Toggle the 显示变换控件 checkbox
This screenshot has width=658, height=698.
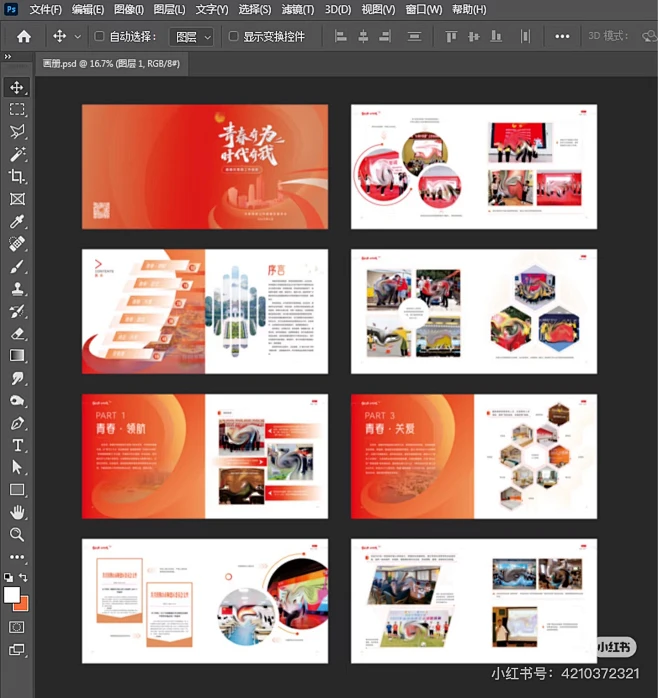[x=233, y=36]
